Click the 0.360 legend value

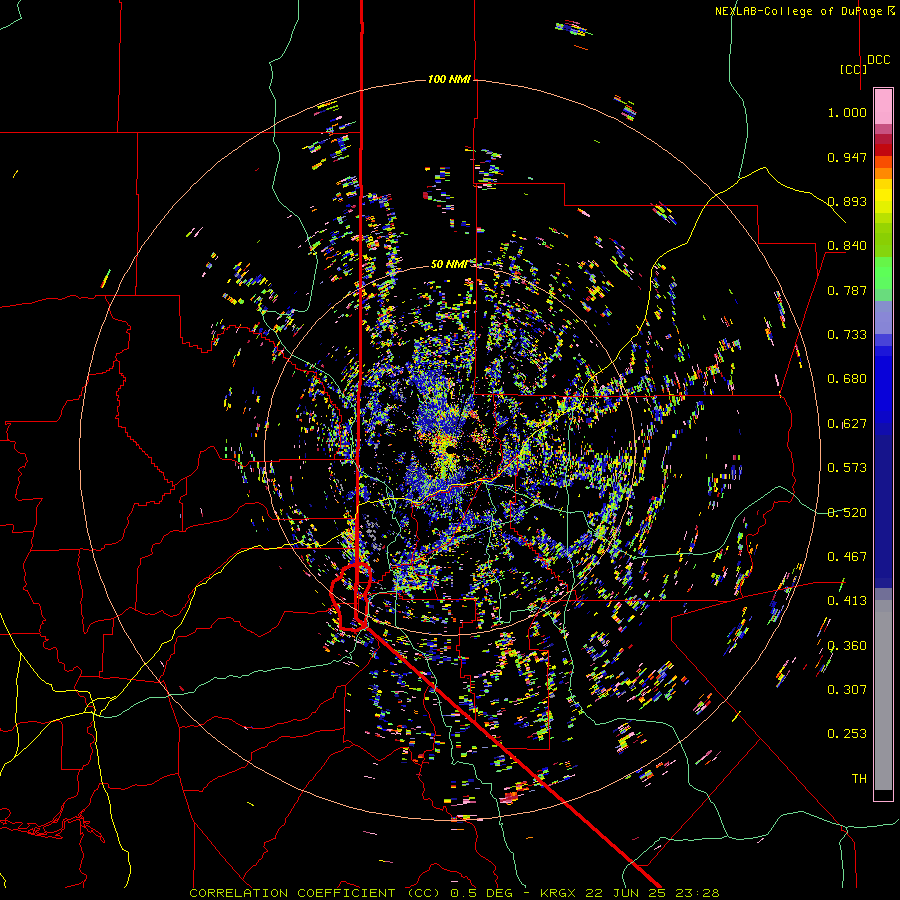pos(847,646)
